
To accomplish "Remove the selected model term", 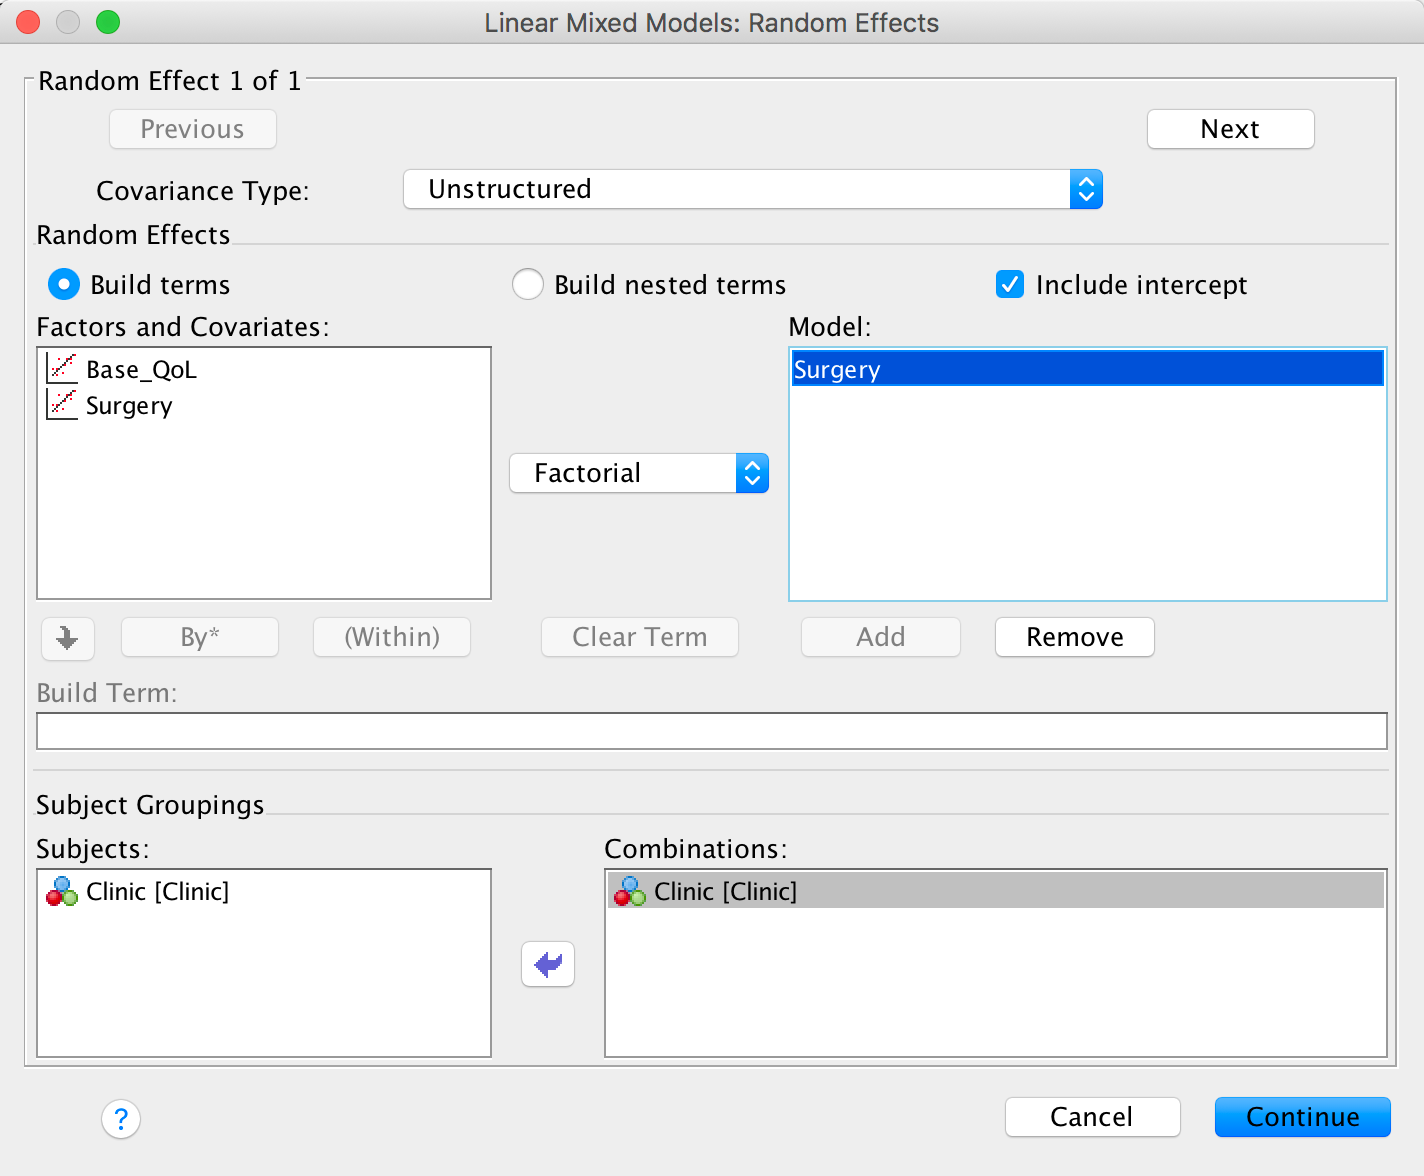I will (x=1075, y=637).
